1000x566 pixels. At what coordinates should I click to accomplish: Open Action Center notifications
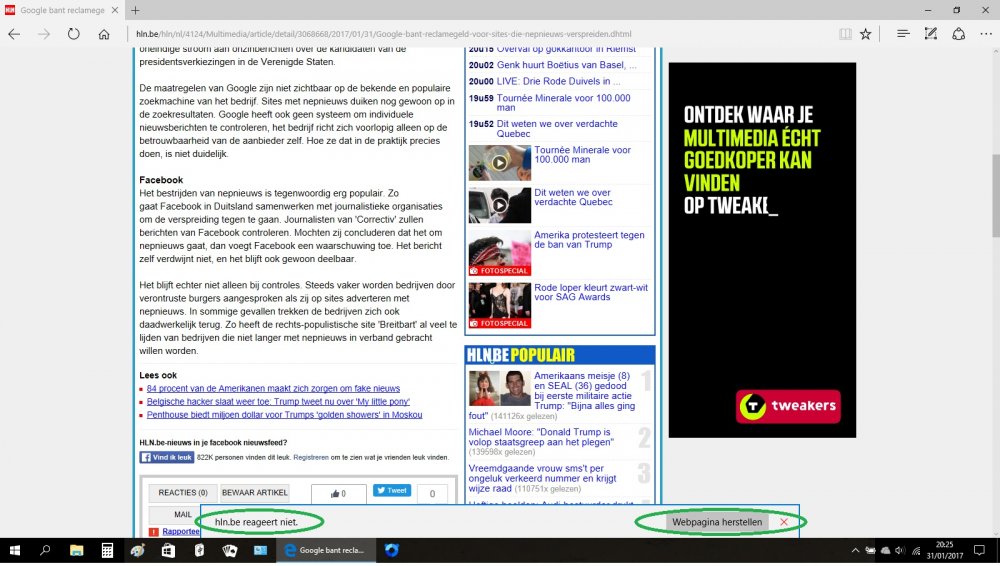pos(980,551)
